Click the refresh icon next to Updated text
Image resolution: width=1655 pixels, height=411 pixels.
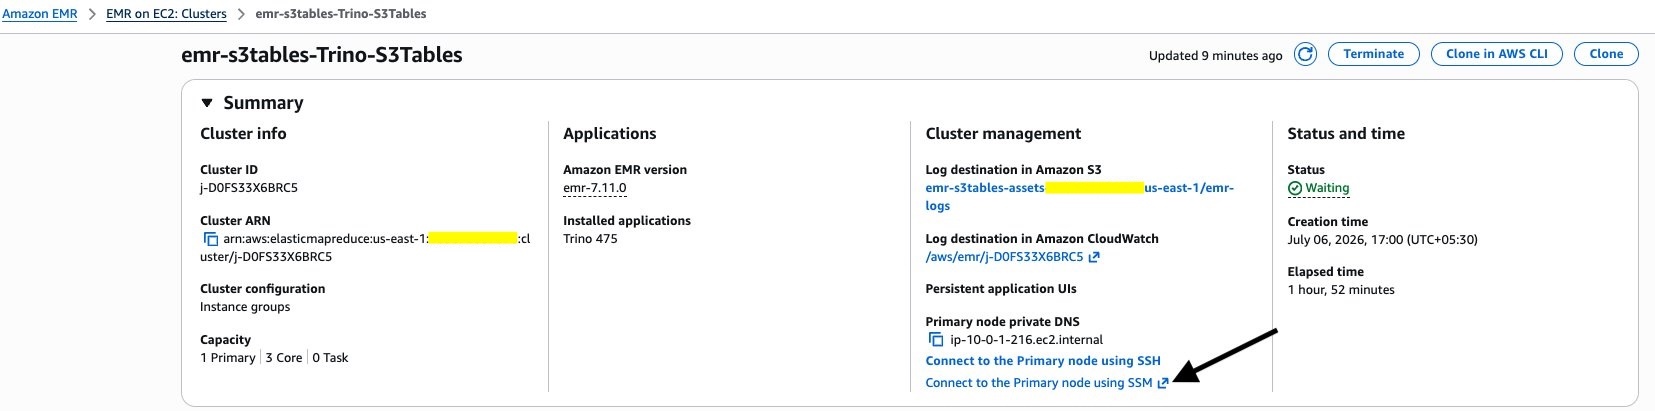(x=1305, y=54)
